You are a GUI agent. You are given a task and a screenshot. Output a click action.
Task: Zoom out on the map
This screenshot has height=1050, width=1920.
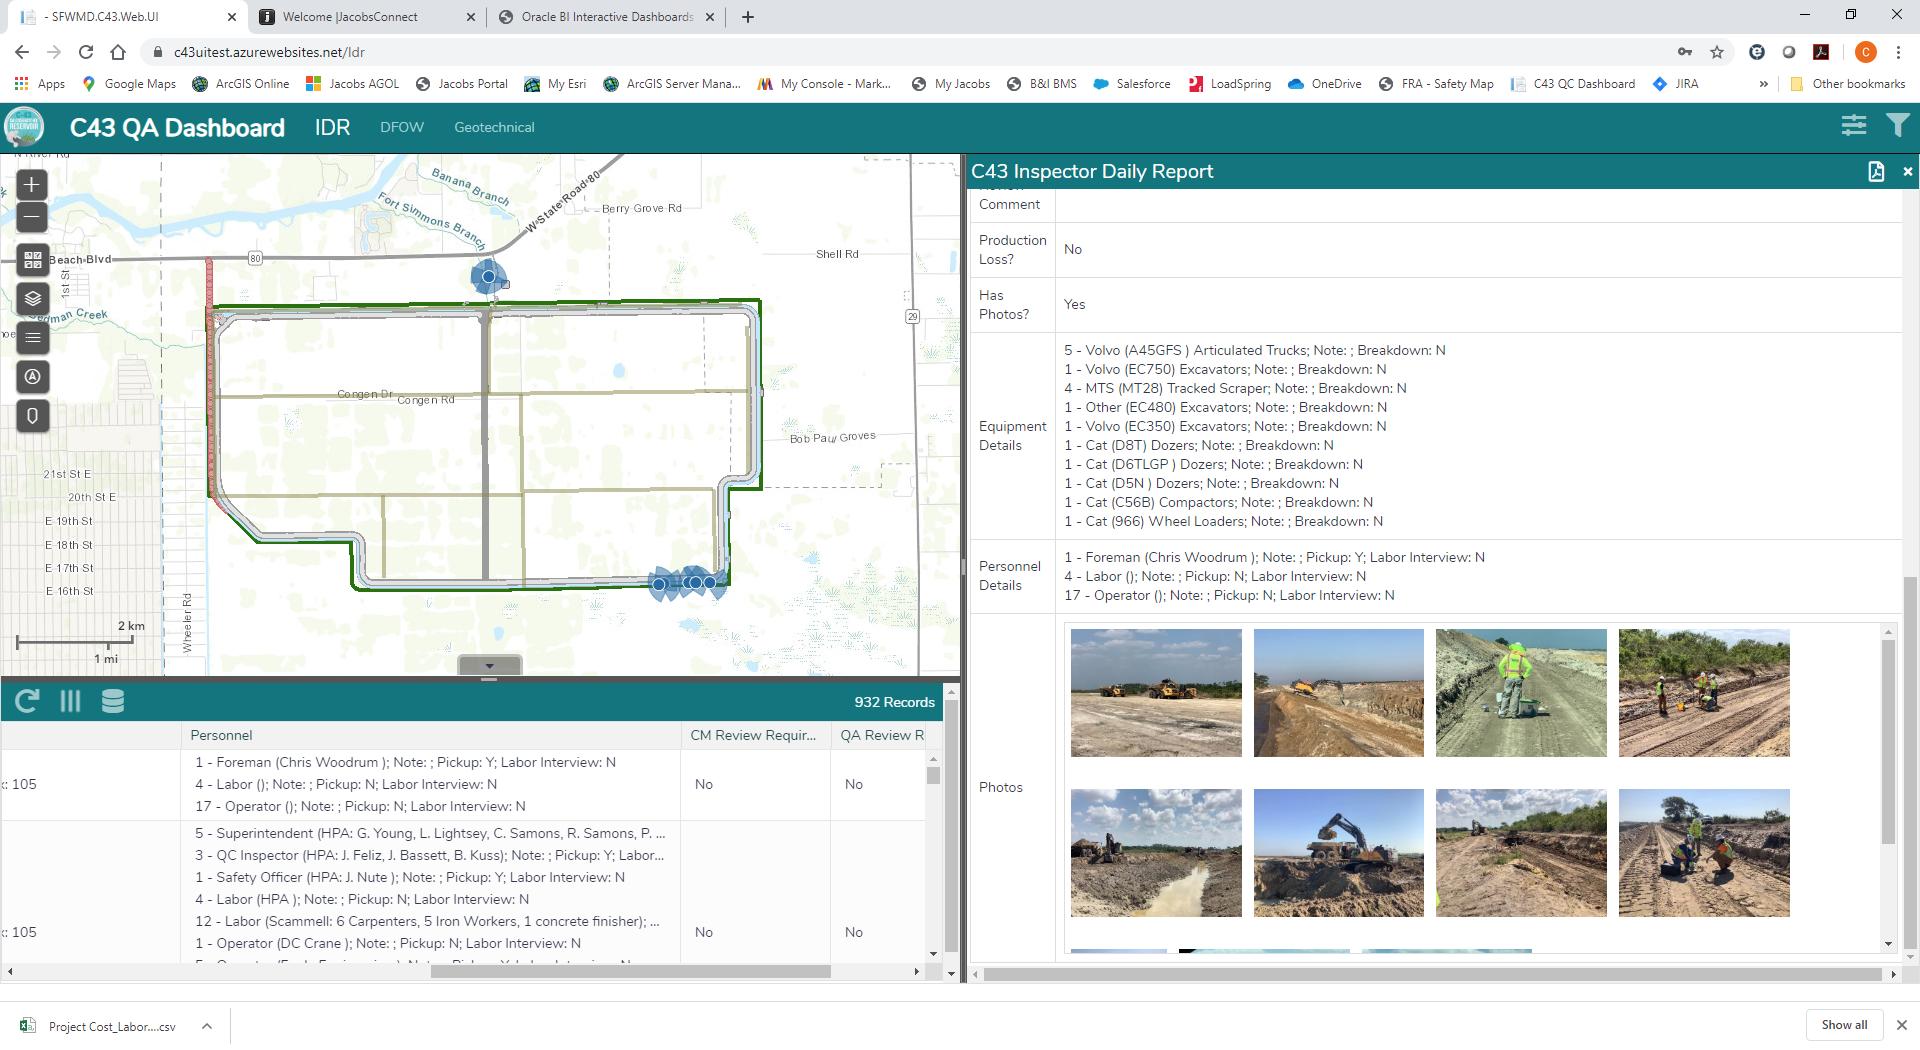[x=32, y=217]
